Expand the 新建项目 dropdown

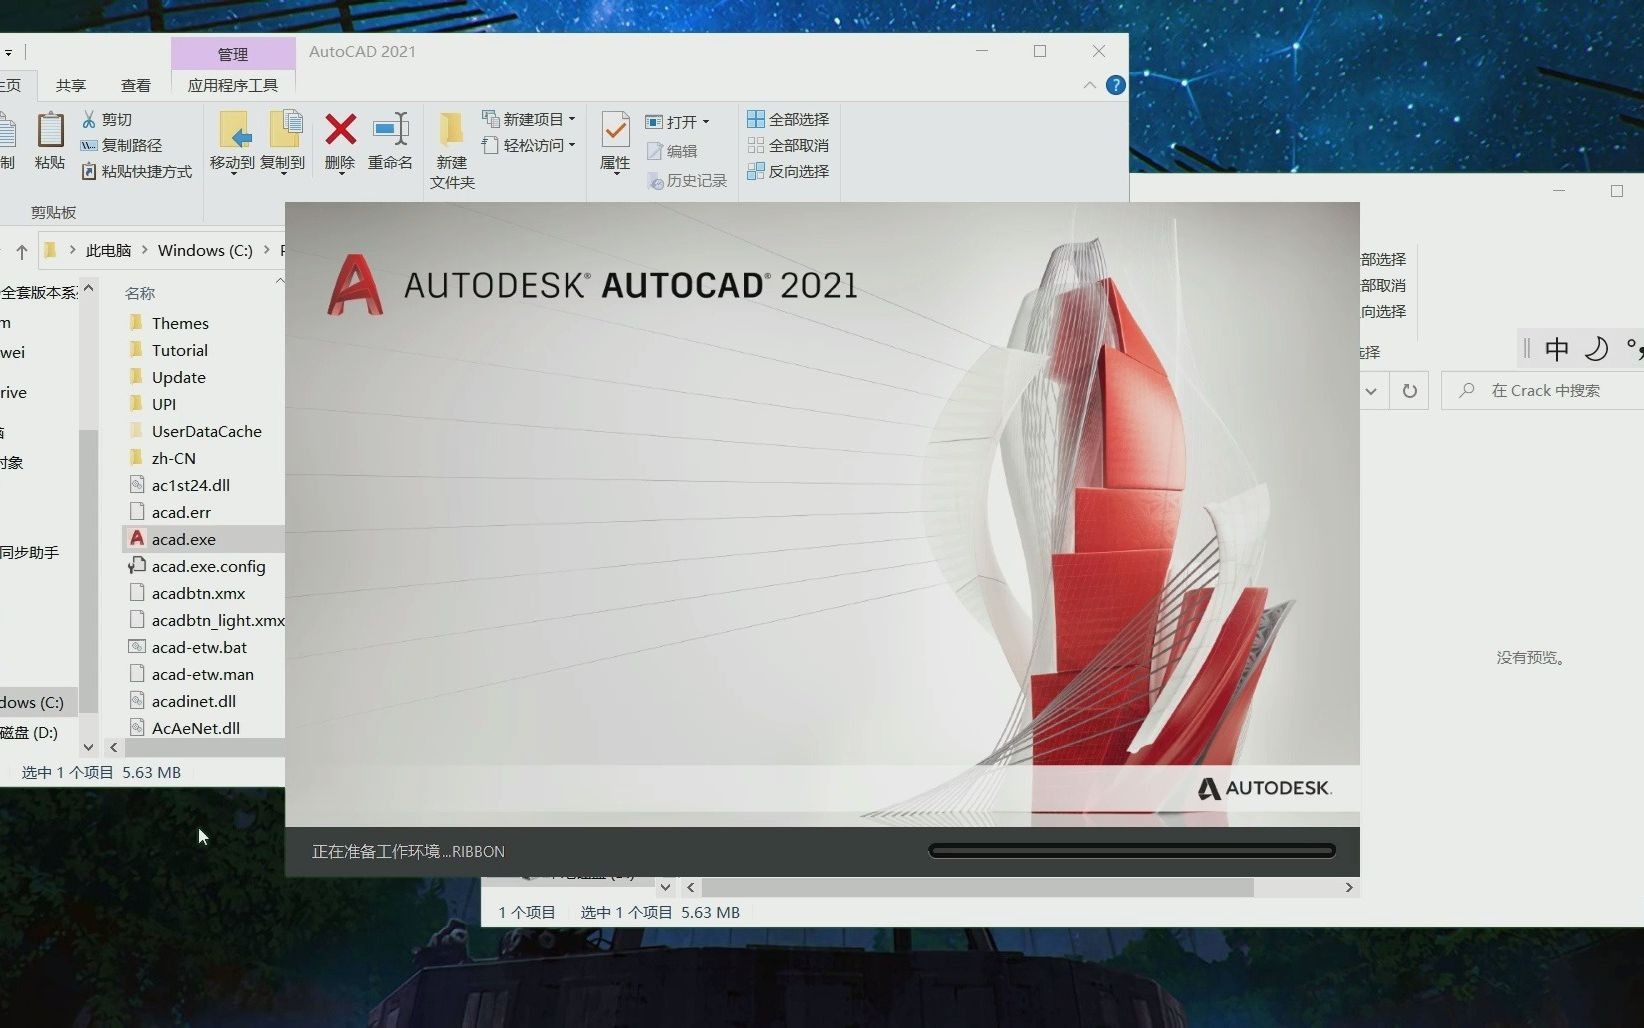click(573, 117)
